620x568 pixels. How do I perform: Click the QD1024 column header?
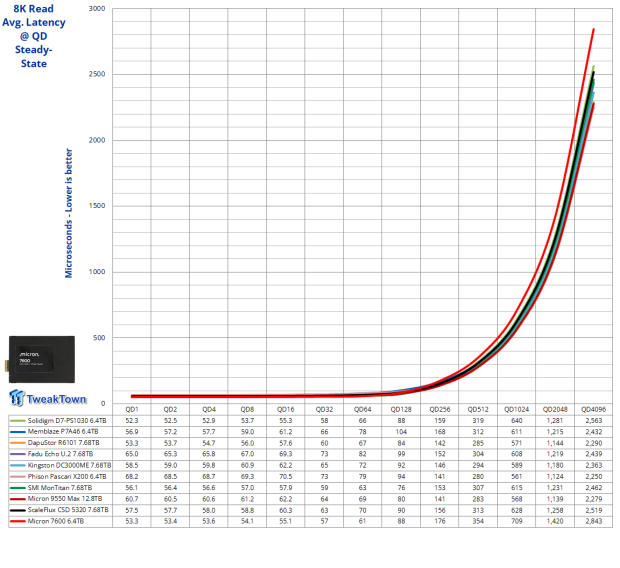coord(516,409)
